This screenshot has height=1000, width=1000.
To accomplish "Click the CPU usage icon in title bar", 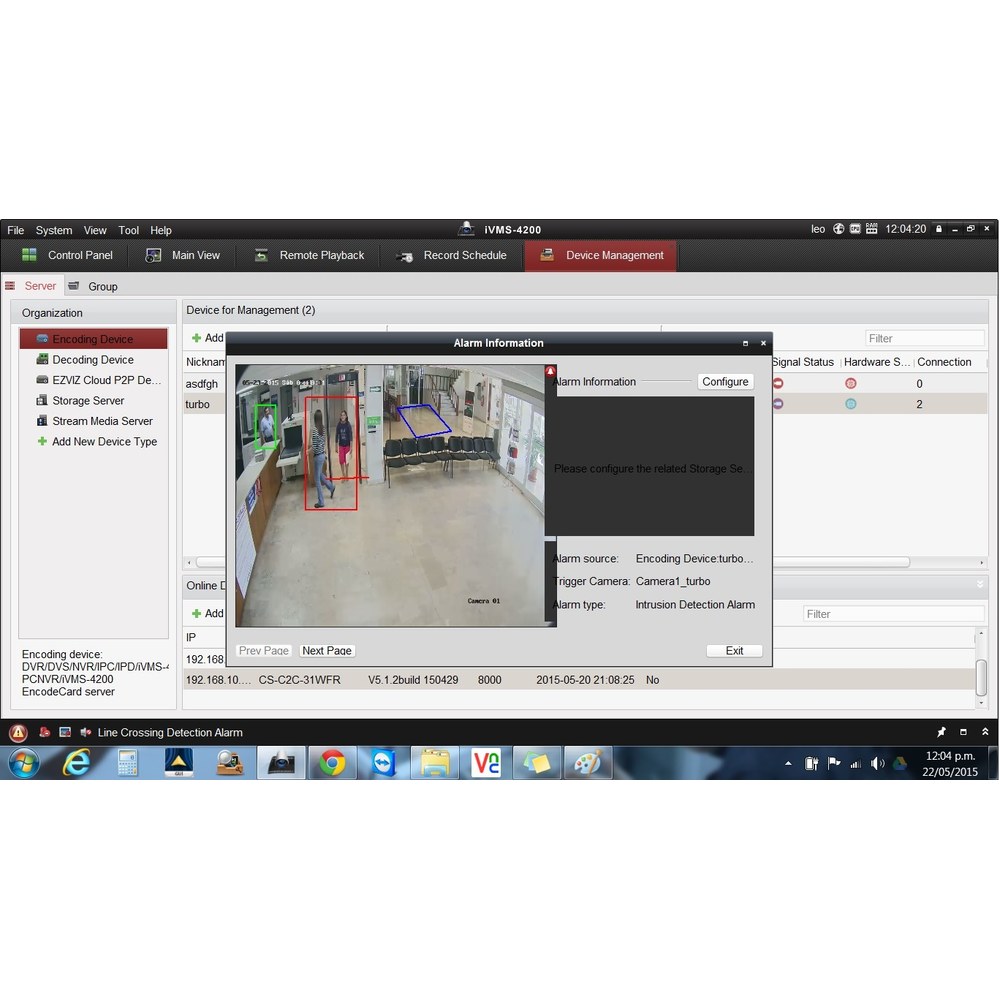I will pos(855,229).
